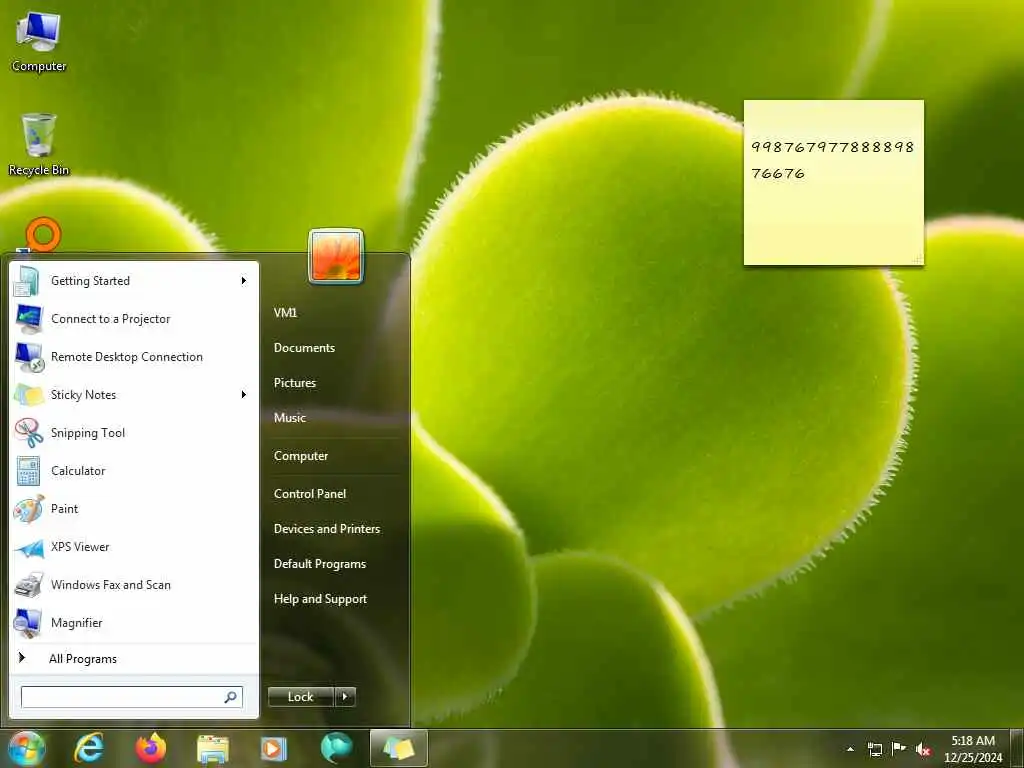
Task: Click the Connect to a Projector icon
Action: (x=28, y=319)
